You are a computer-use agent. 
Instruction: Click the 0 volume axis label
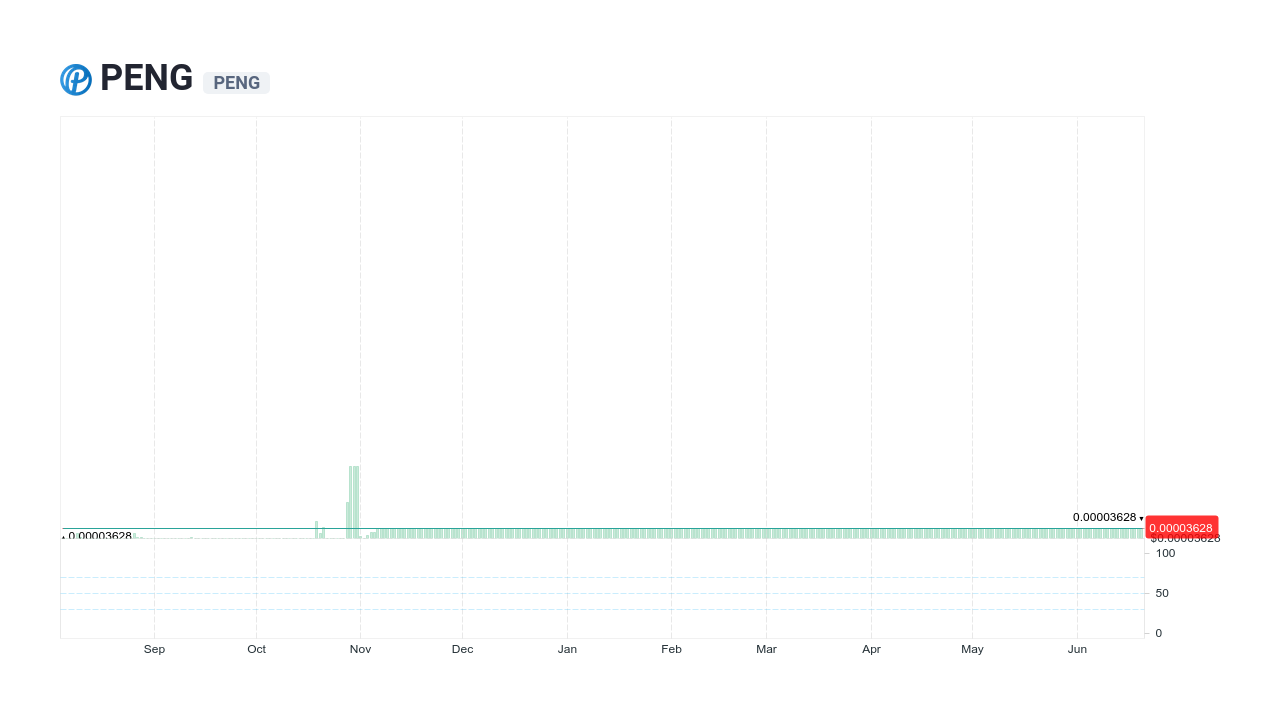[x=1158, y=633]
